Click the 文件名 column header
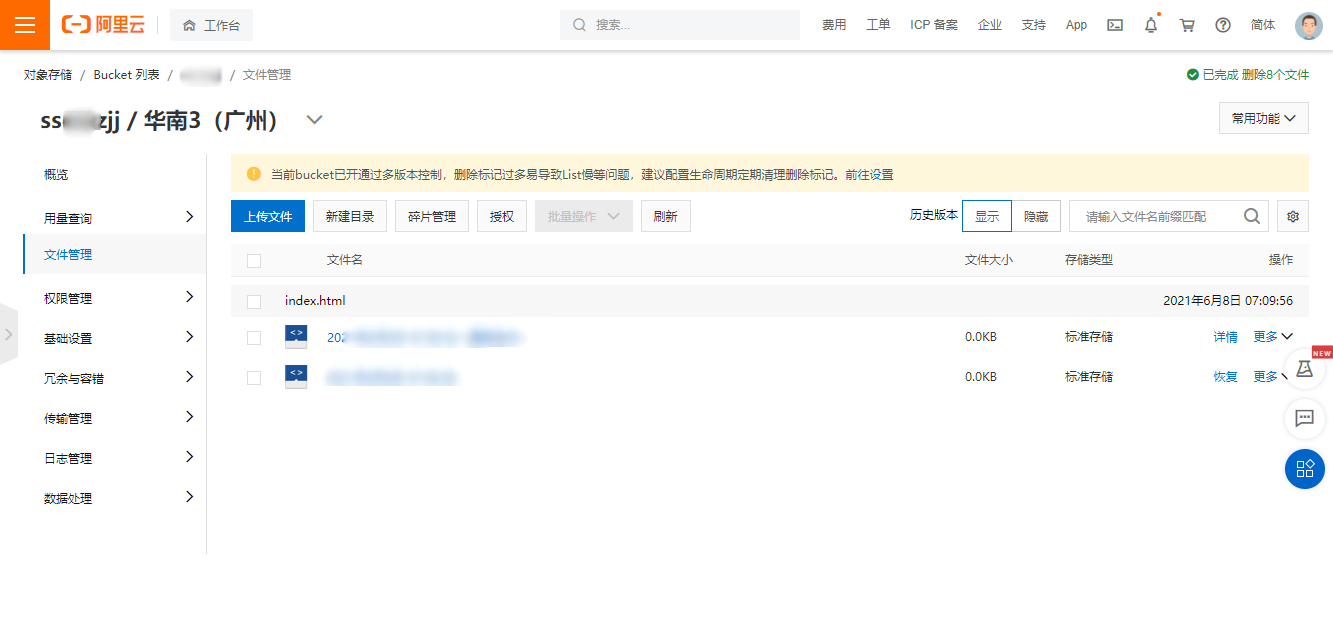The image size is (1333, 617). (345, 260)
